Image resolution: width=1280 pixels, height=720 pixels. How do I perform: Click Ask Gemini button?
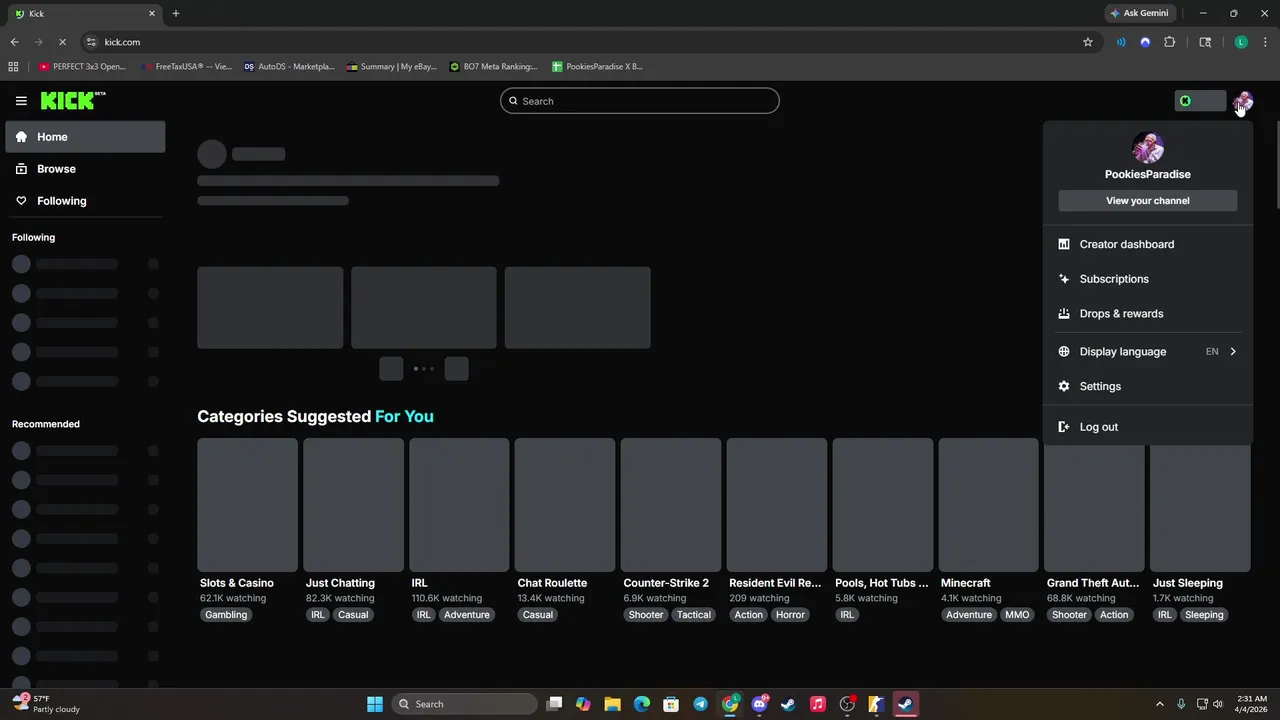1139,13
